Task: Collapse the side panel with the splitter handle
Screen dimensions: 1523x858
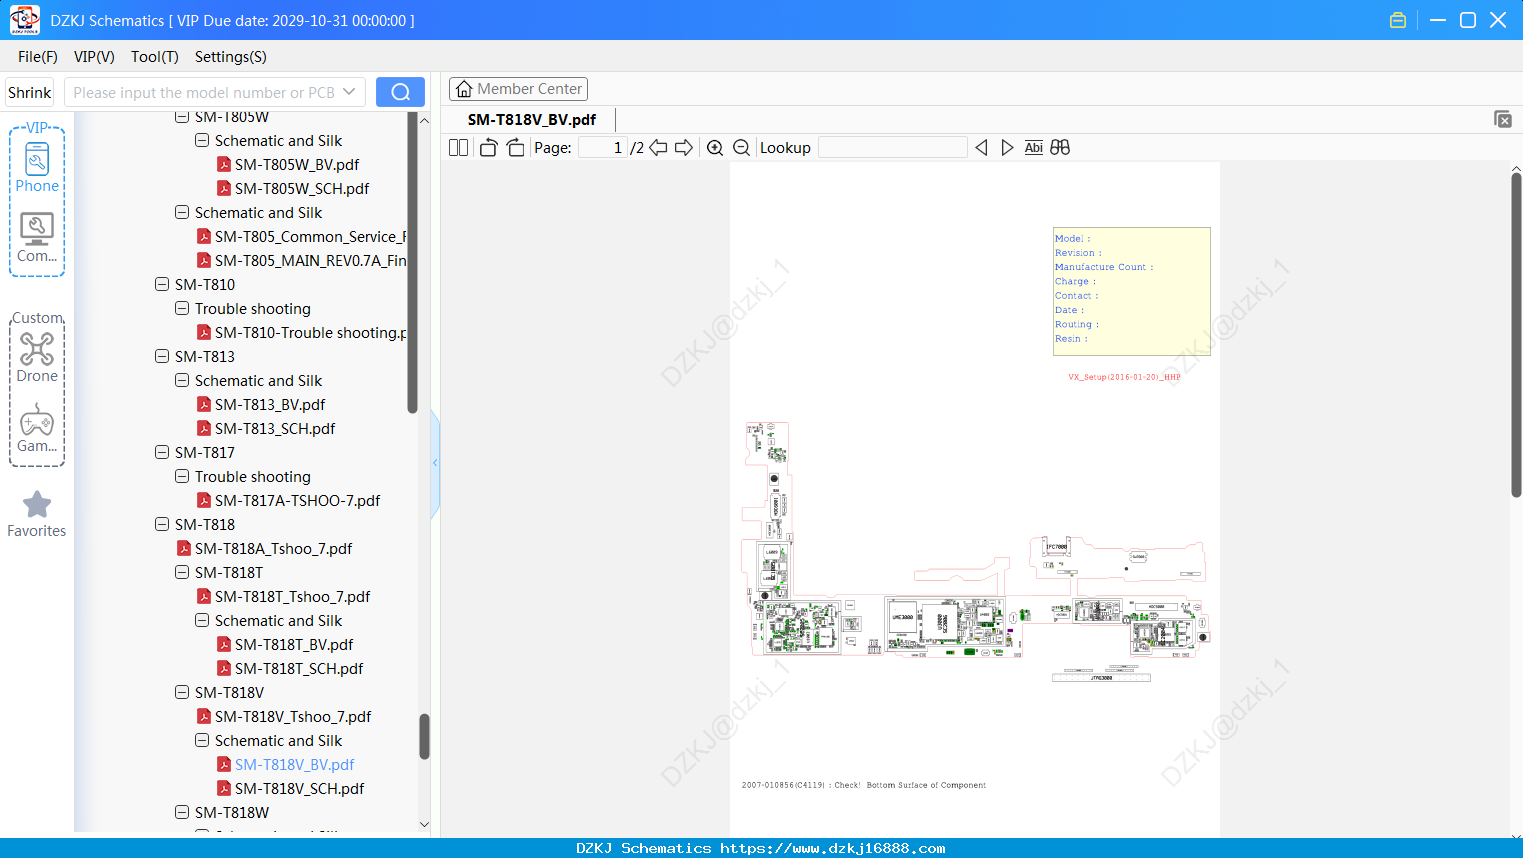Action: (x=435, y=463)
